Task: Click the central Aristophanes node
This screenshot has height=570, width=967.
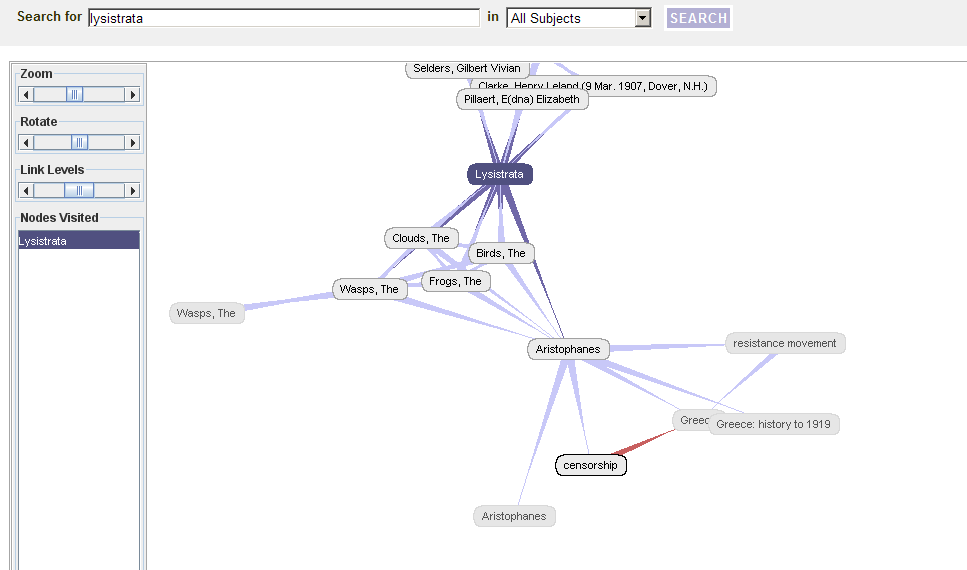Action: tap(568, 349)
